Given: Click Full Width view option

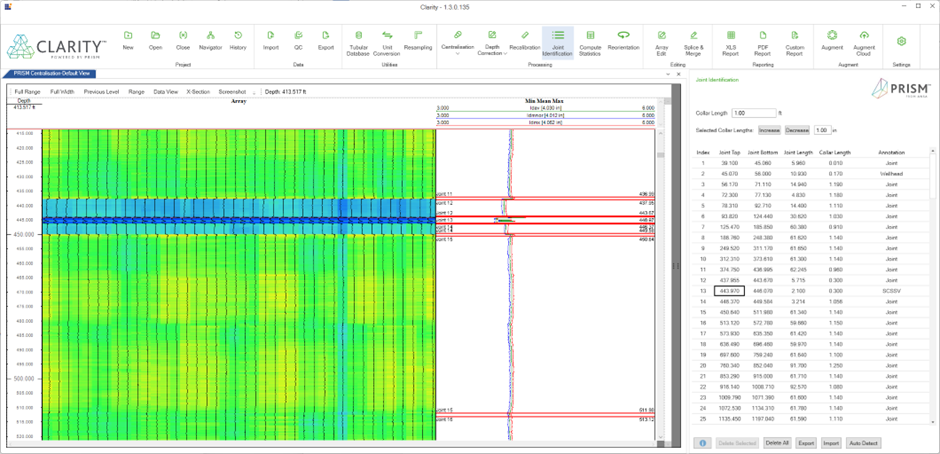Looking at the screenshot, I should tap(62, 92).
